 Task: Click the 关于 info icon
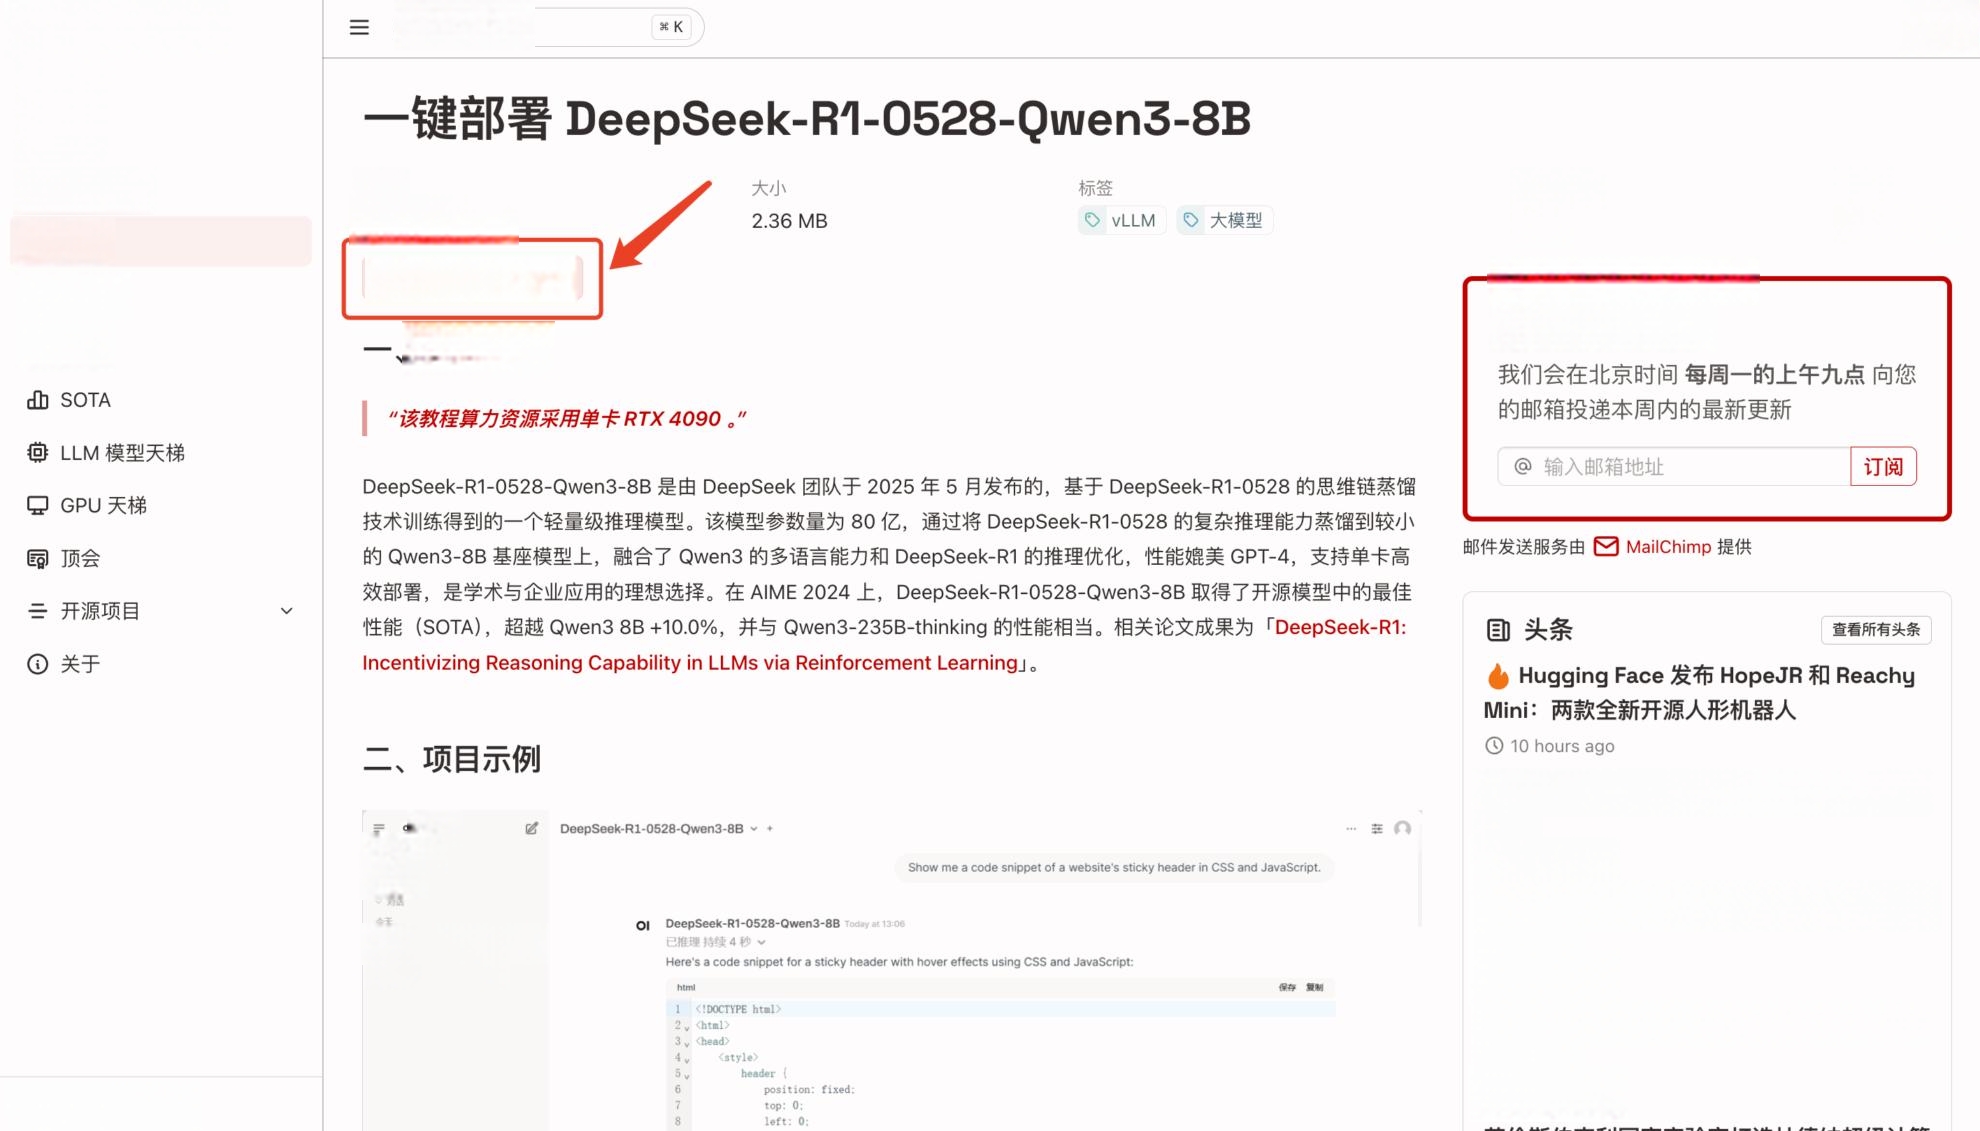coord(38,664)
